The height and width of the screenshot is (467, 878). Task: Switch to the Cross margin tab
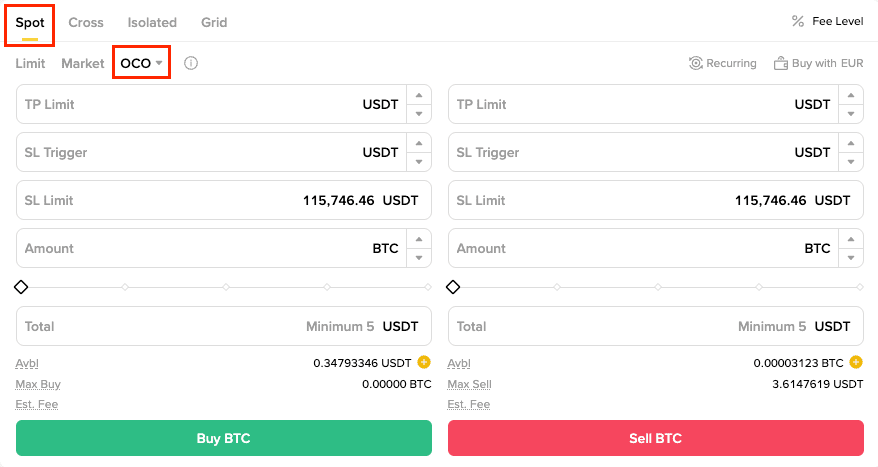coord(86,22)
